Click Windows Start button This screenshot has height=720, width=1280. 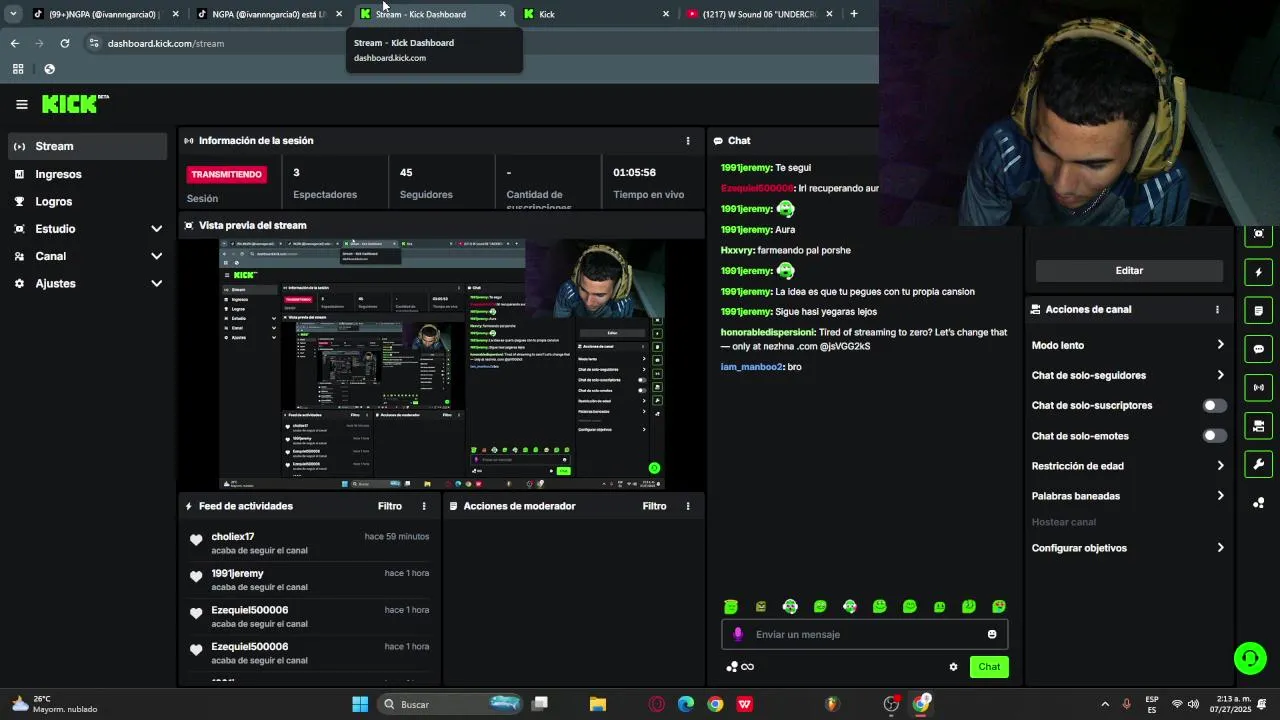360,704
